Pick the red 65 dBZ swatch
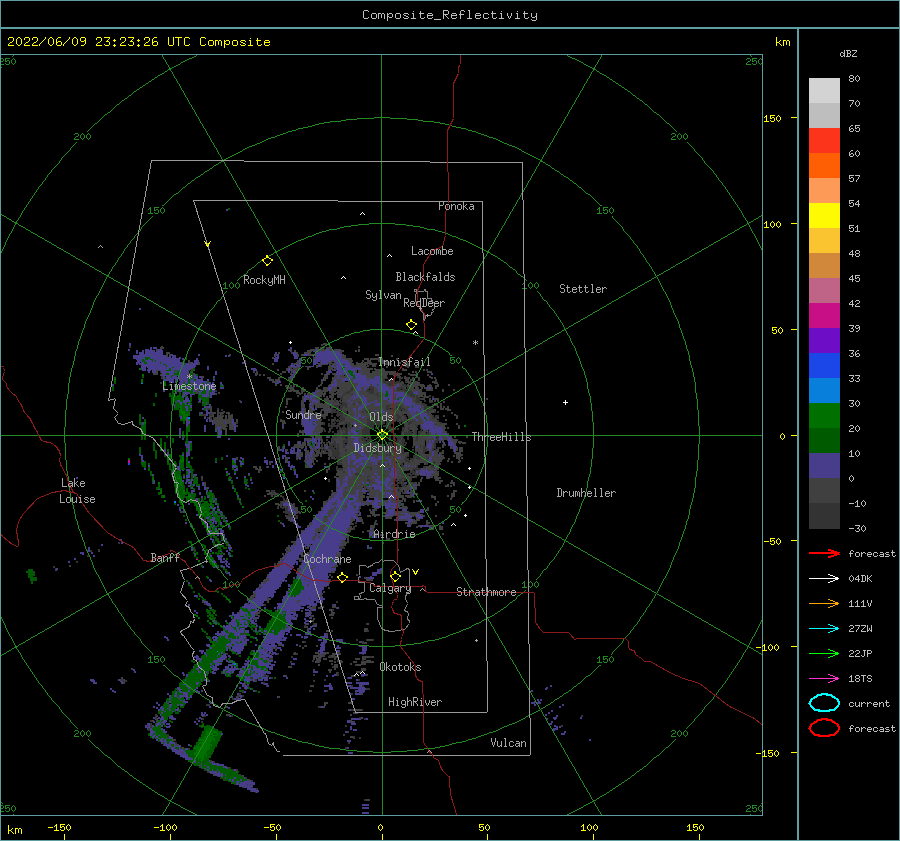 click(824, 141)
